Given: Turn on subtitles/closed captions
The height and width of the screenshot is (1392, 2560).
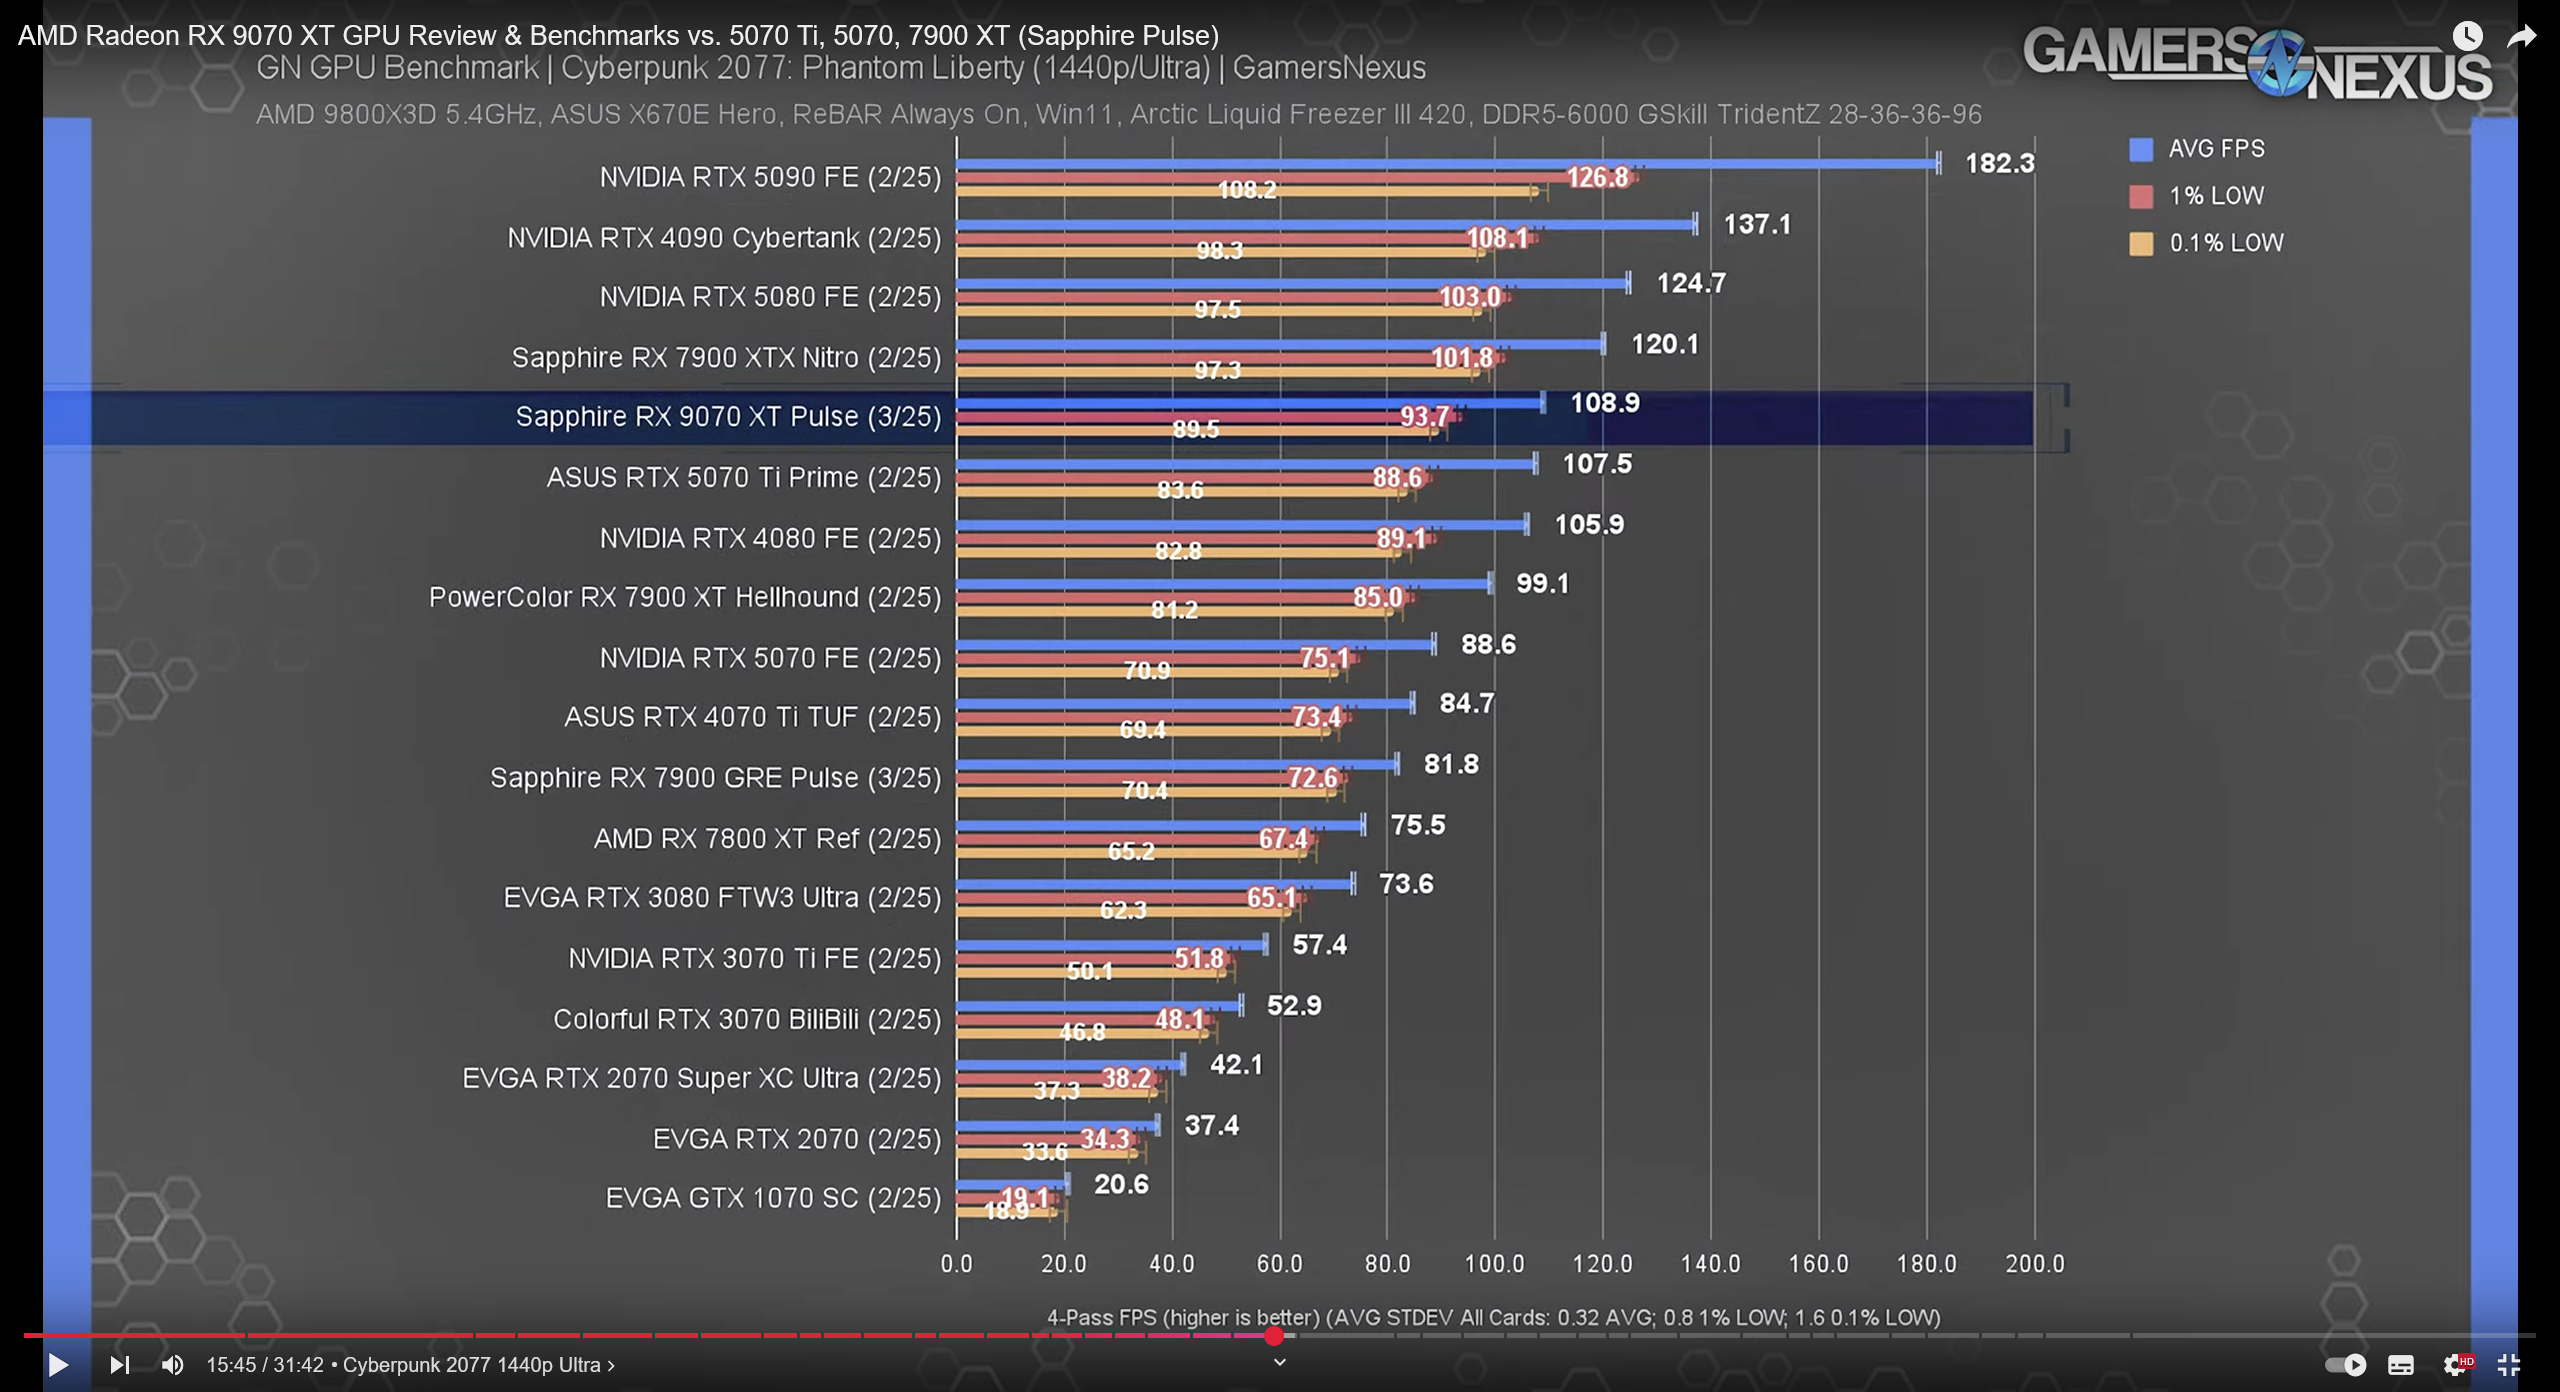Looking at the screenshot, I should [x=2401, y=1365].
